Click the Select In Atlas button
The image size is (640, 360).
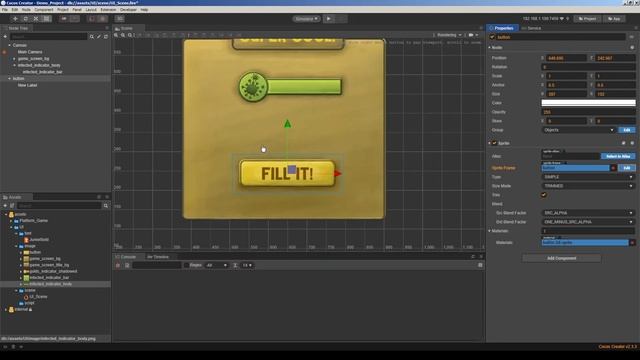(618, 156)
